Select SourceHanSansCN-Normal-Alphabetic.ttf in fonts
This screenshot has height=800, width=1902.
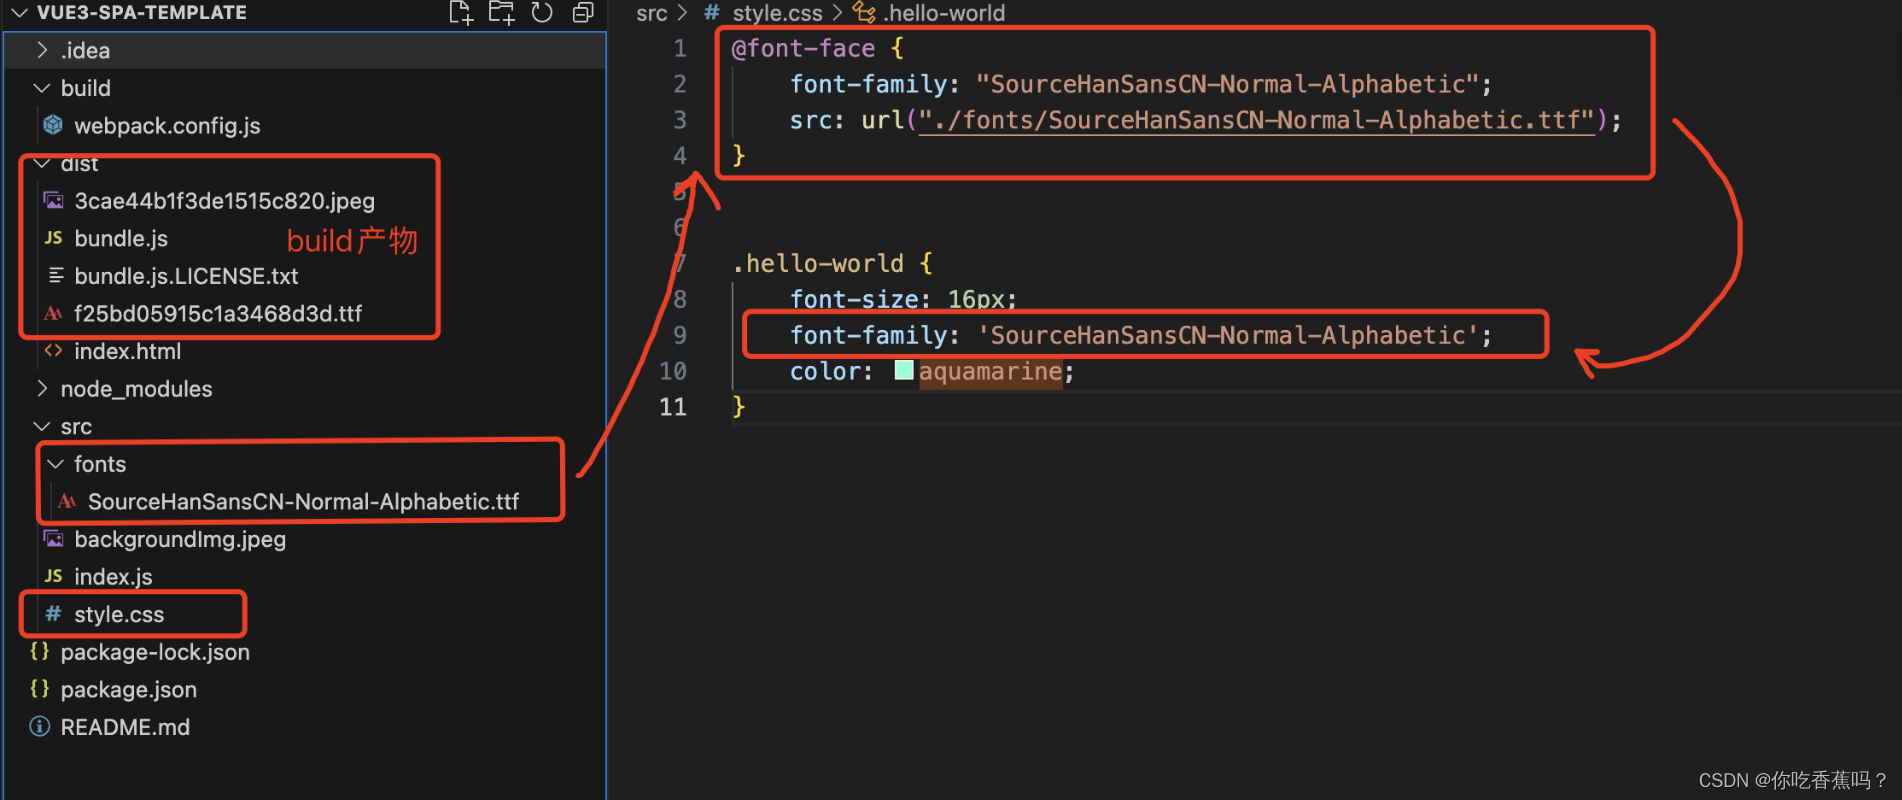point(303,501)
